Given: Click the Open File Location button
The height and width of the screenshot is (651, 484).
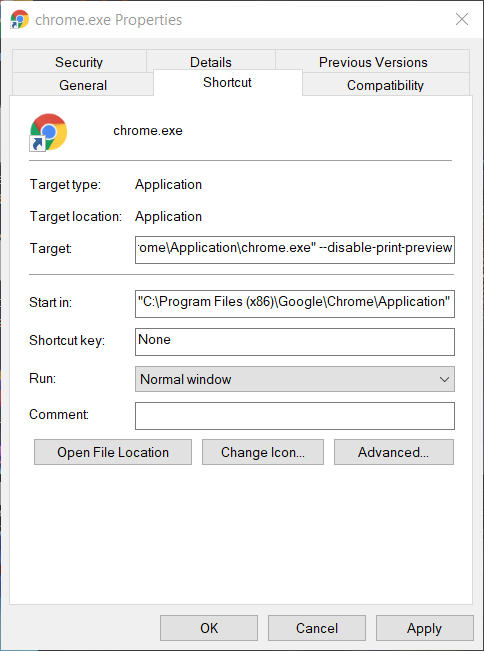Looking at the screenshot, I should (x=113, y=452).
